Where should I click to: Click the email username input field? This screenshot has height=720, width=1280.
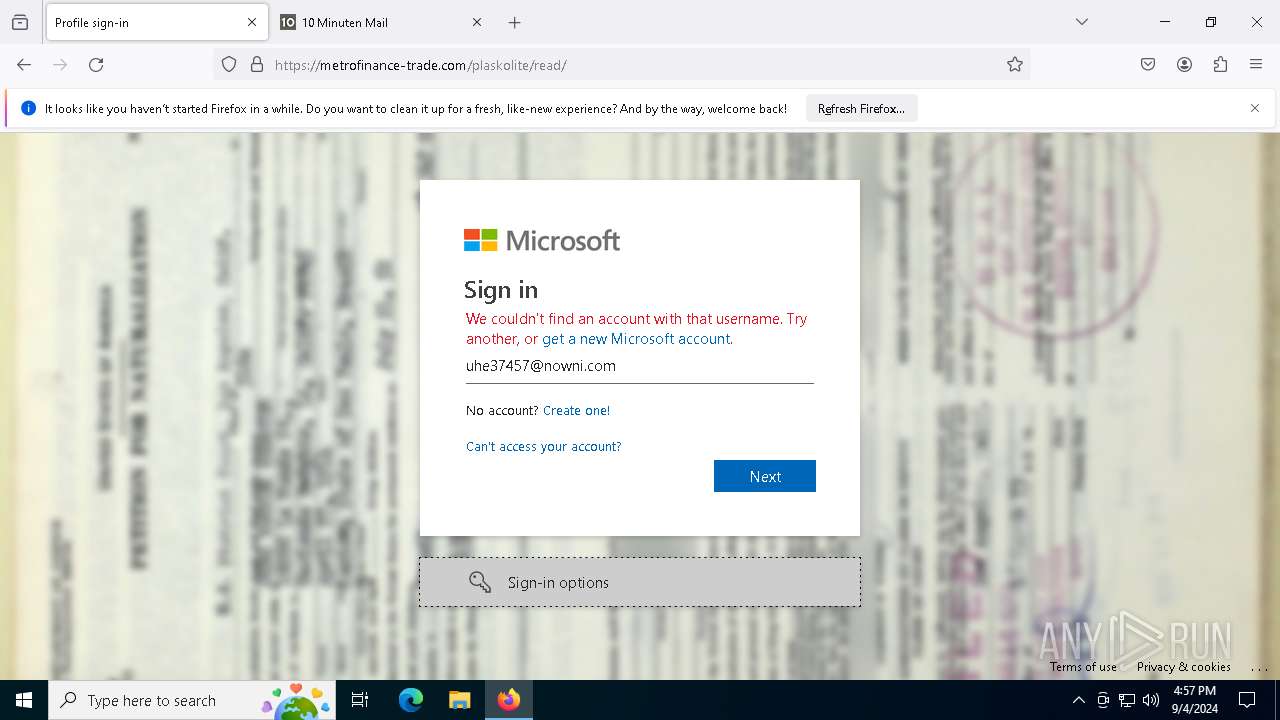coord(640,366)
